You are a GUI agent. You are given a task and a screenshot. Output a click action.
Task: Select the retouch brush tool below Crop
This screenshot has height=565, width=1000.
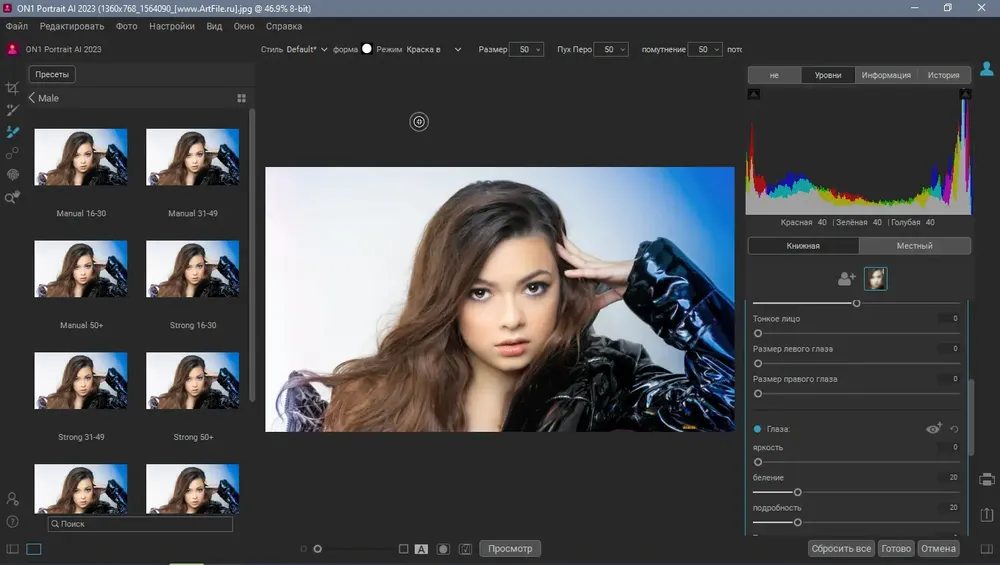pos(13,110)
